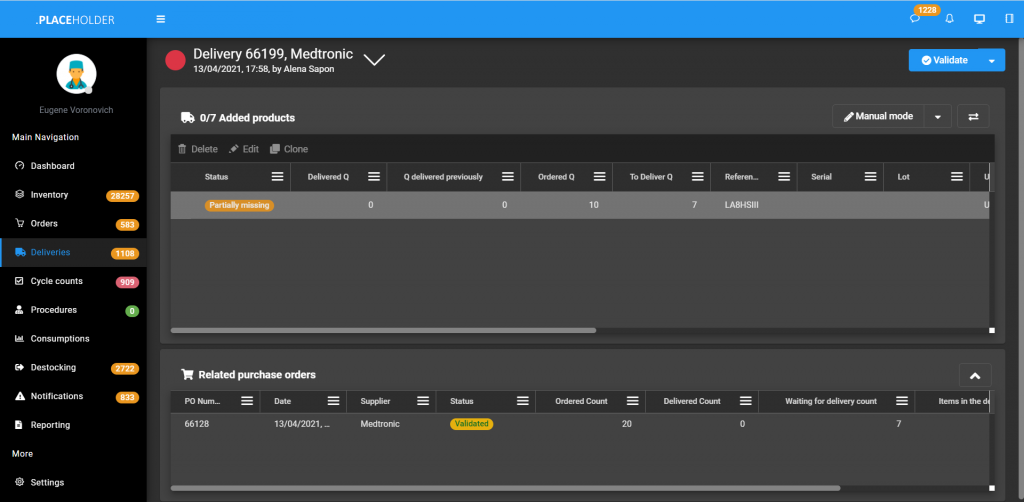1024x502 pixels.
Task: Click the swap arrows icon beside Manual mode
Action: [973, 117]
